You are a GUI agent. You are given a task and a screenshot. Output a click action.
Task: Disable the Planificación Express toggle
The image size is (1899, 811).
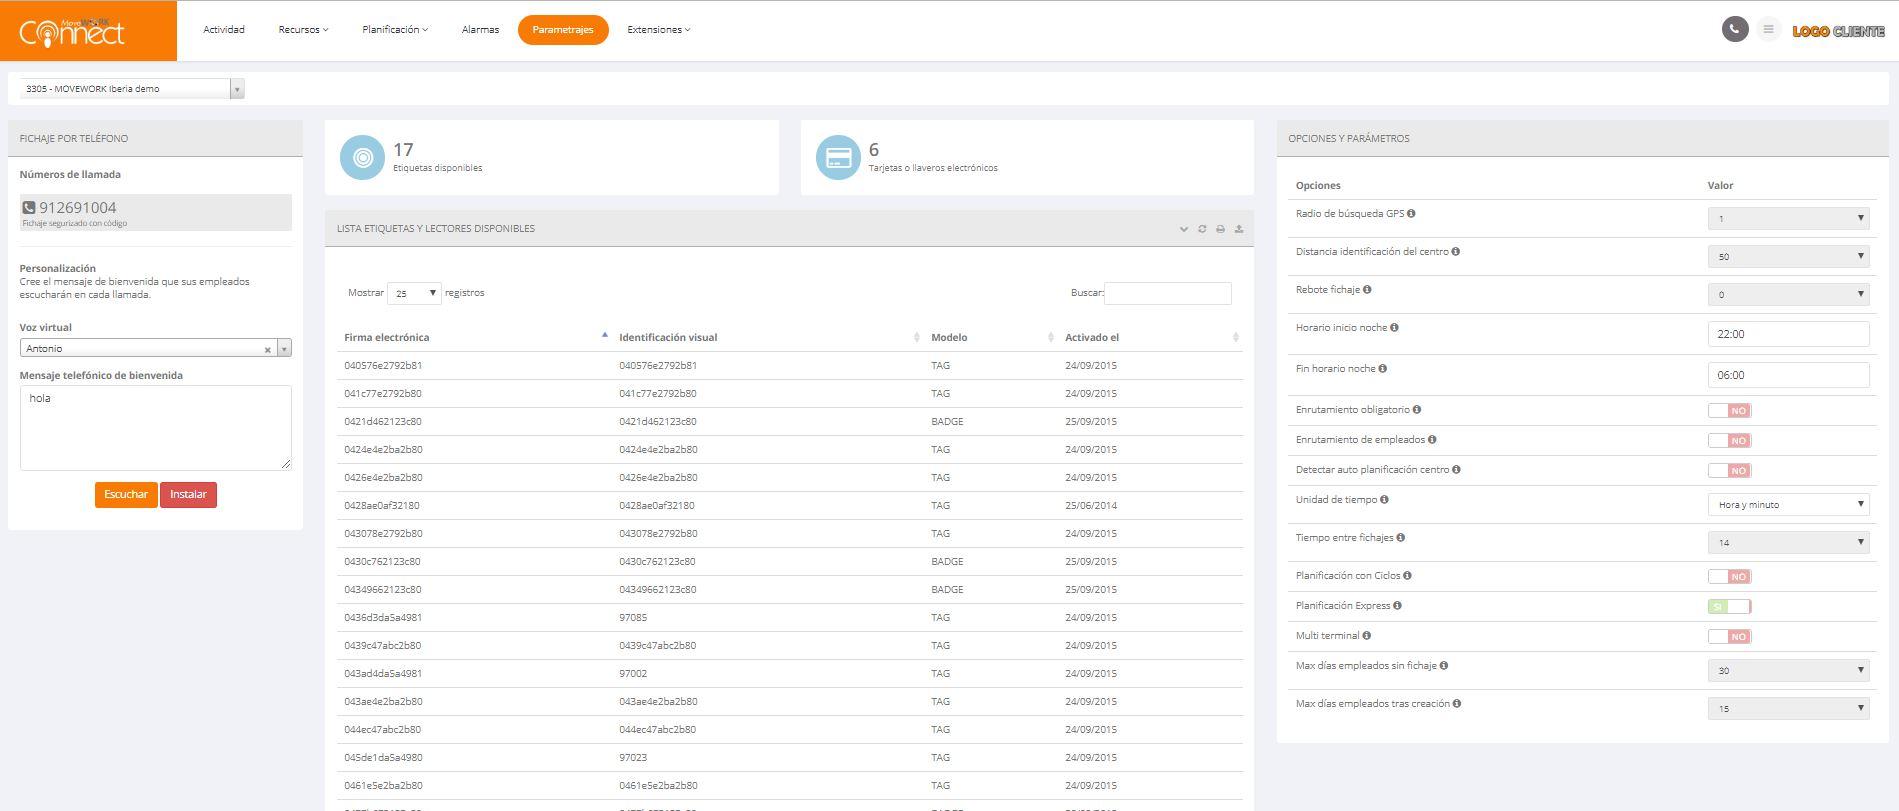pyautogui.click(x=1729, y=606)
